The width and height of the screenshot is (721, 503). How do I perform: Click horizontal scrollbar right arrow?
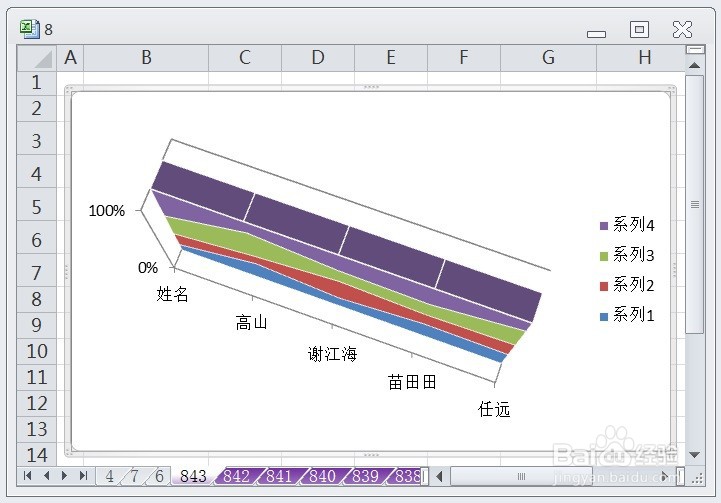point(664,476)
